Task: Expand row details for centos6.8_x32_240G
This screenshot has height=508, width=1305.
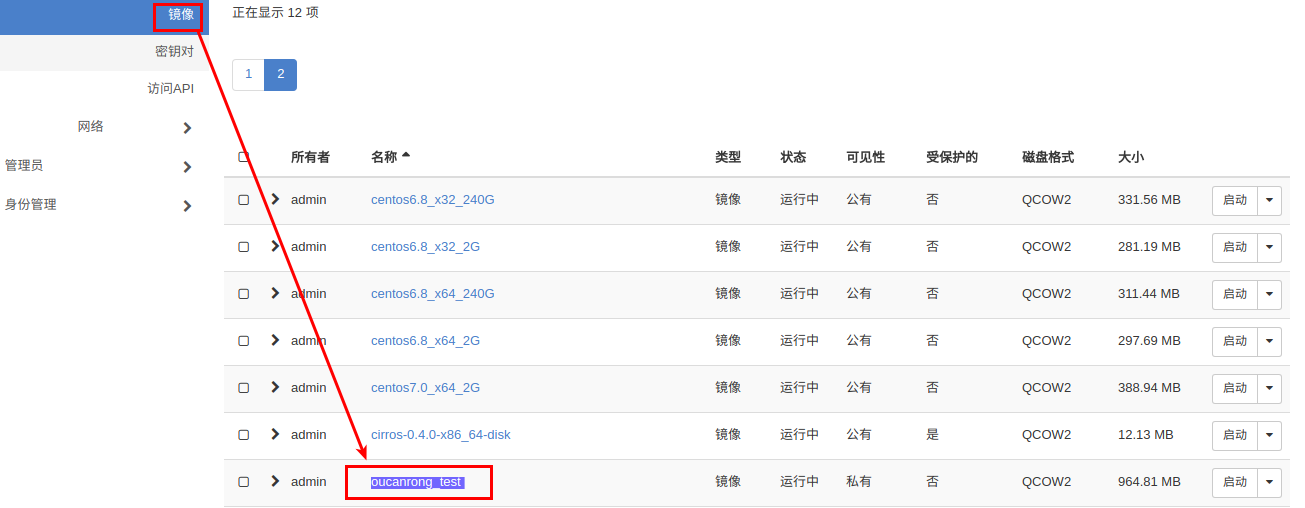Action: pyautogui.click(x=276, y=199)
